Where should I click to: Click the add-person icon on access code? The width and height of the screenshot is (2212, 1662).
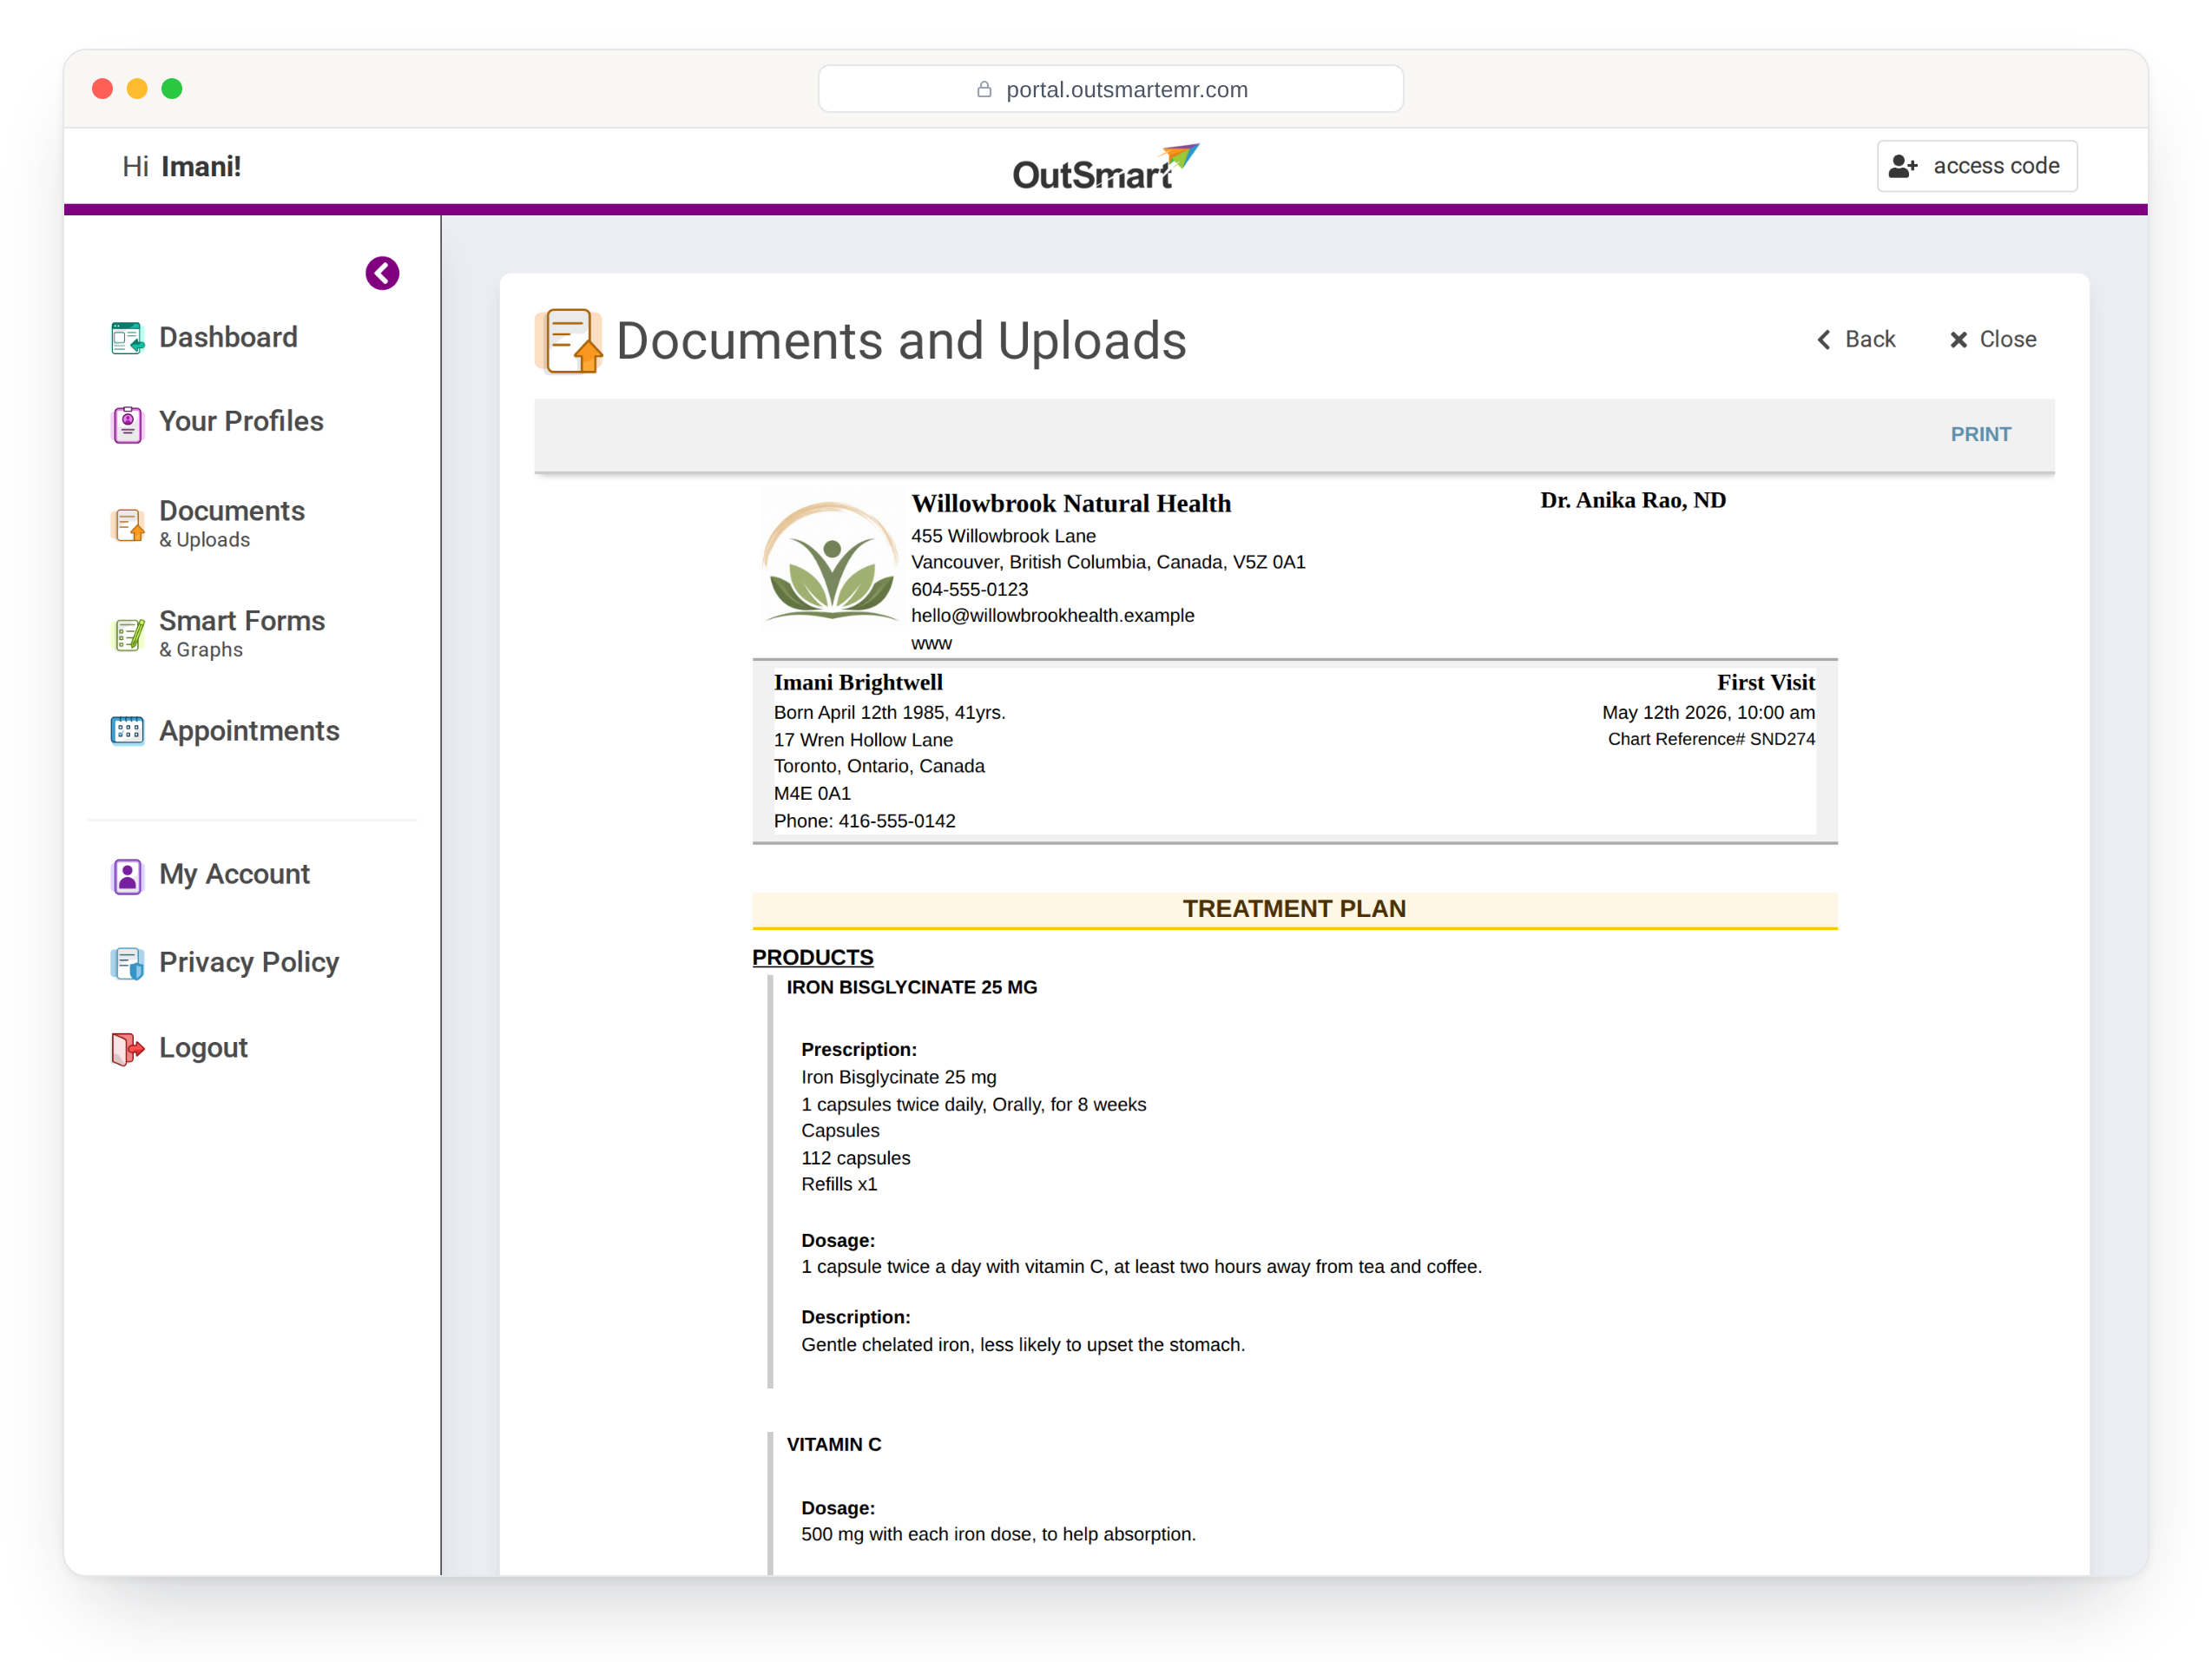point(1903,166)
